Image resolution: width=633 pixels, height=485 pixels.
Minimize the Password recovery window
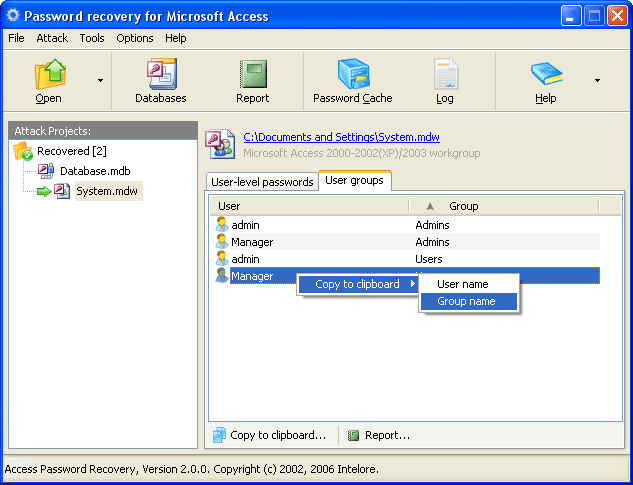[571, 16]
